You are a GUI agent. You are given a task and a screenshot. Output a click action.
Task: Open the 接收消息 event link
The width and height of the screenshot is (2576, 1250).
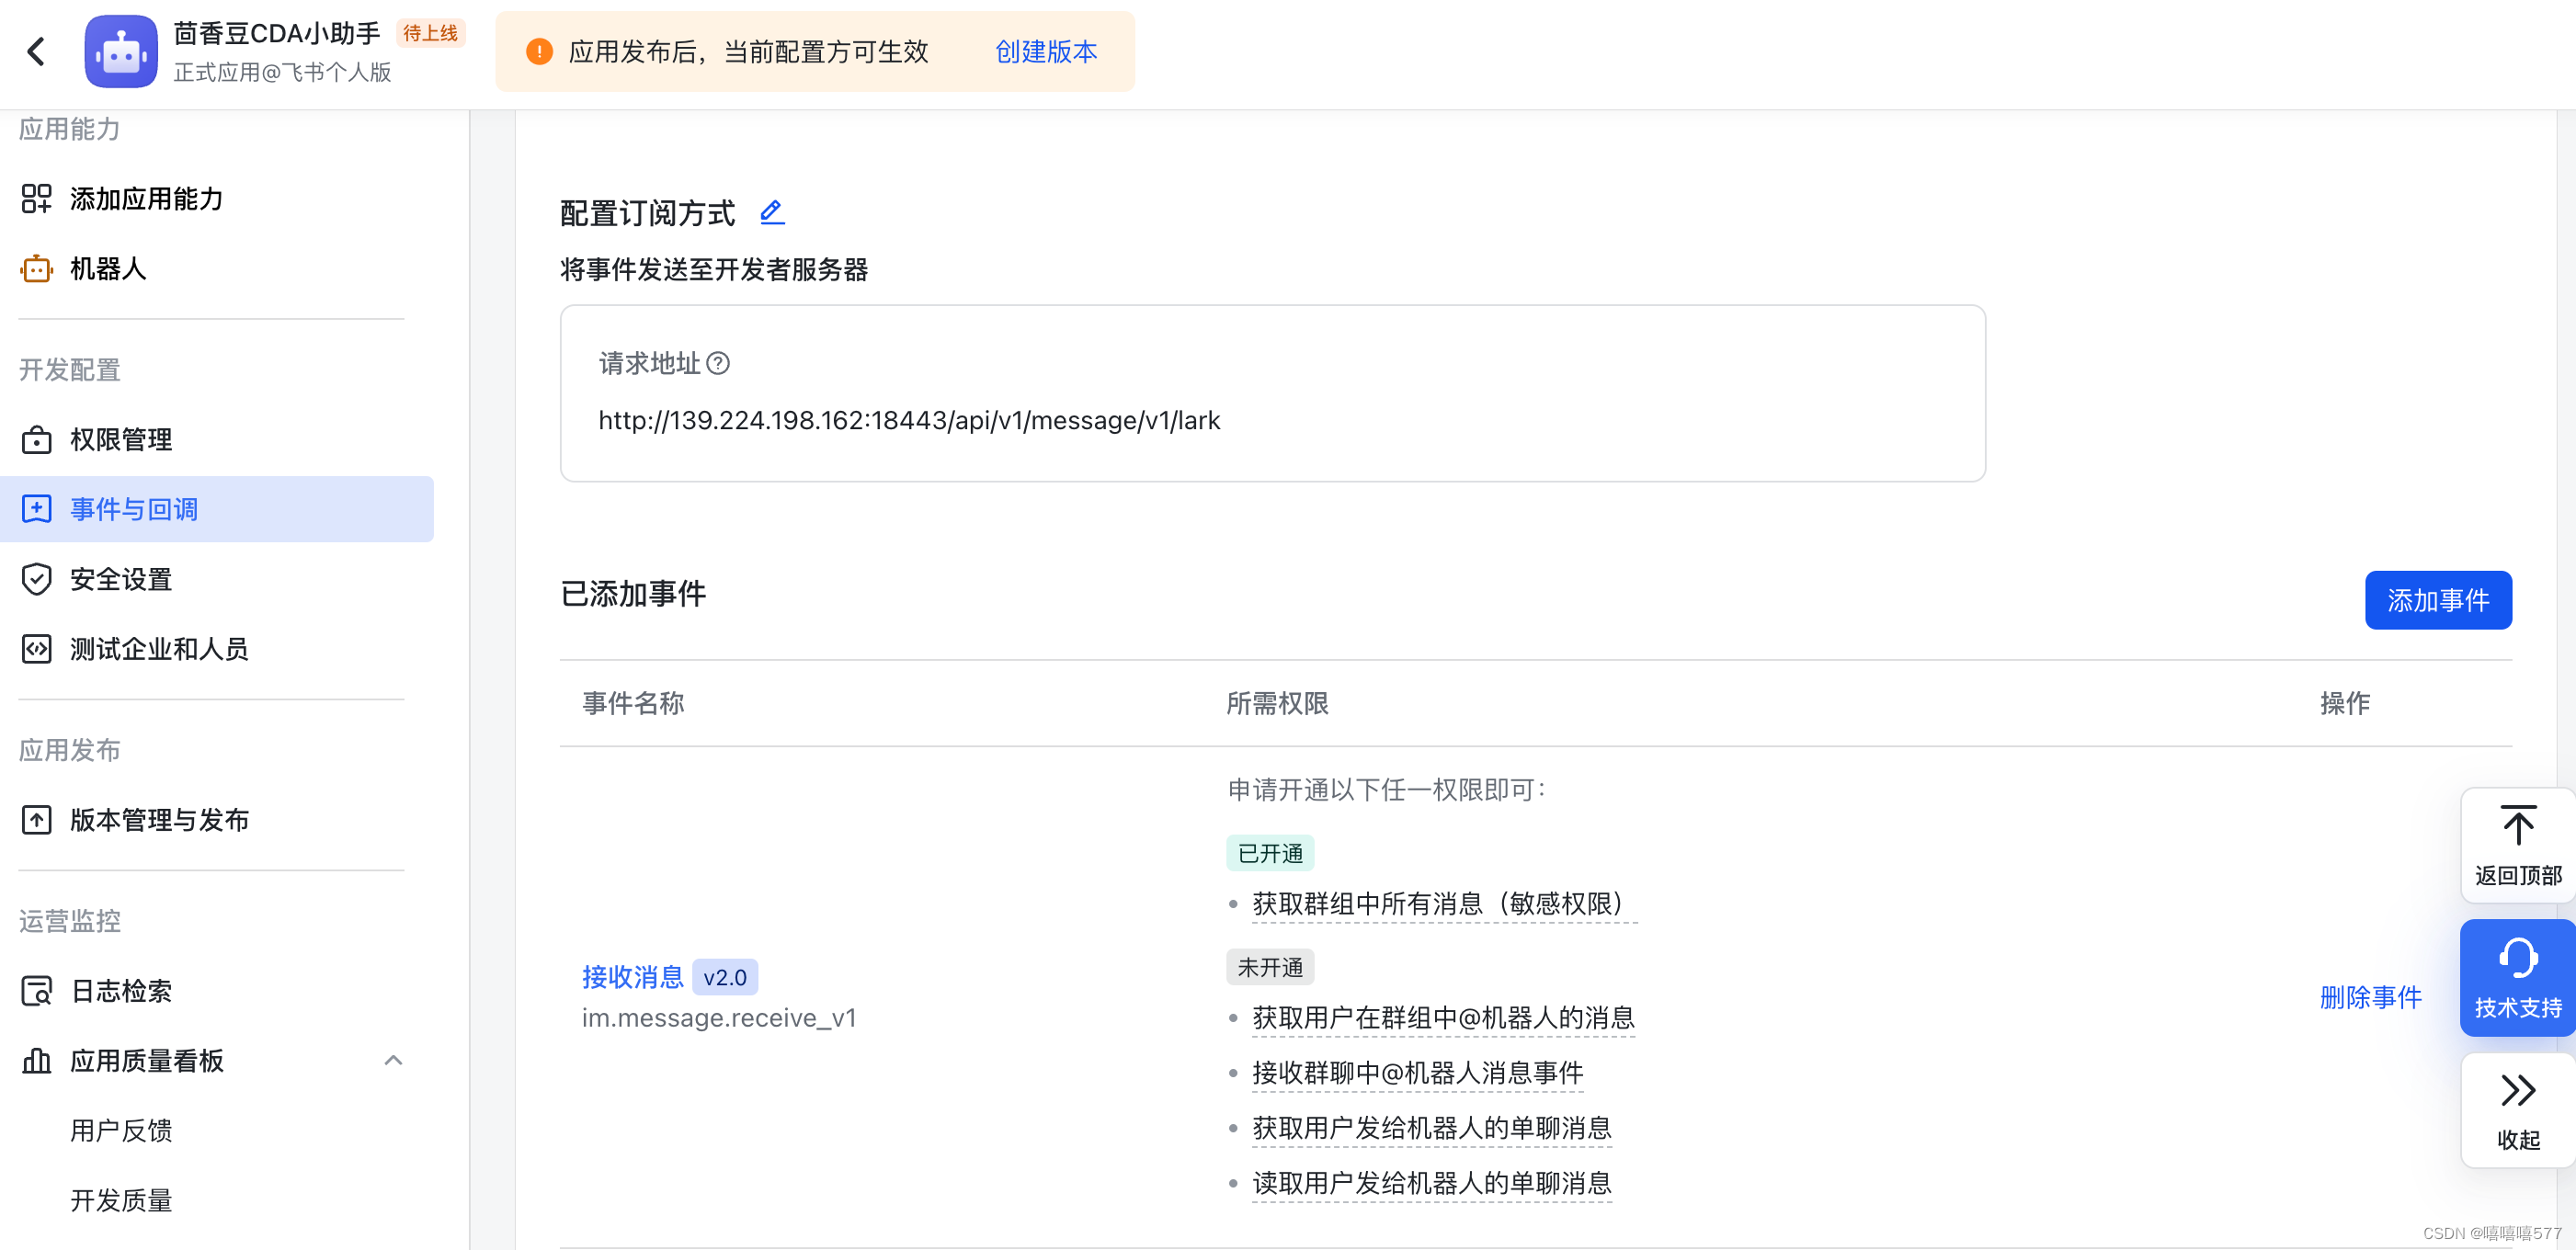[632, 977]
